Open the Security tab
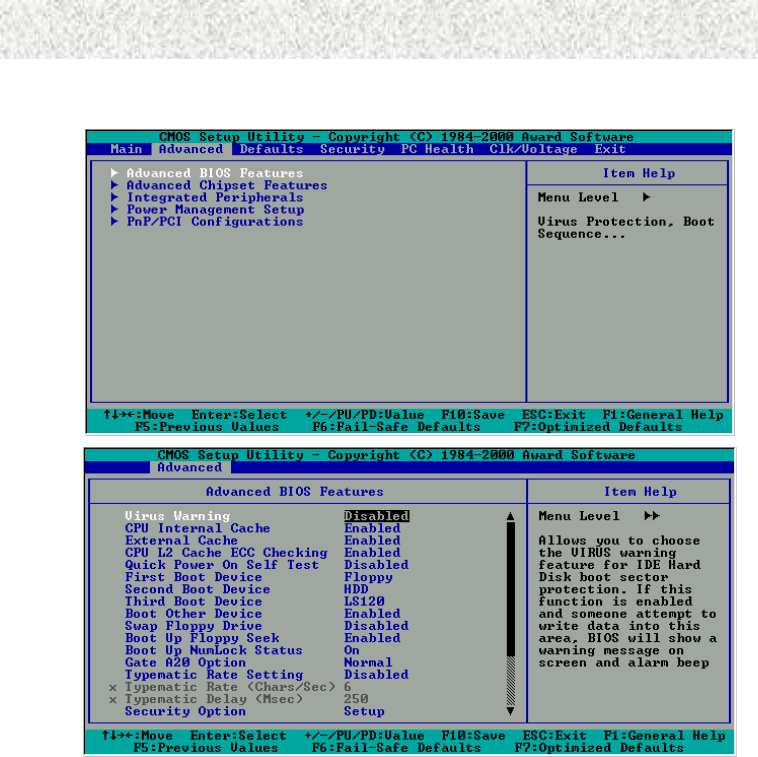This screenshot has height=757, width=758. pyautogui.click(x=352, y=149)
